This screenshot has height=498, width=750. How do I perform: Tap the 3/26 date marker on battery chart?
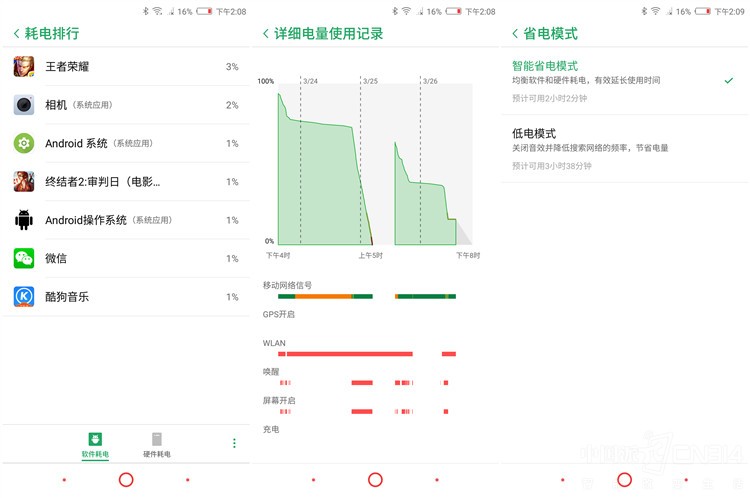[430, 81]
